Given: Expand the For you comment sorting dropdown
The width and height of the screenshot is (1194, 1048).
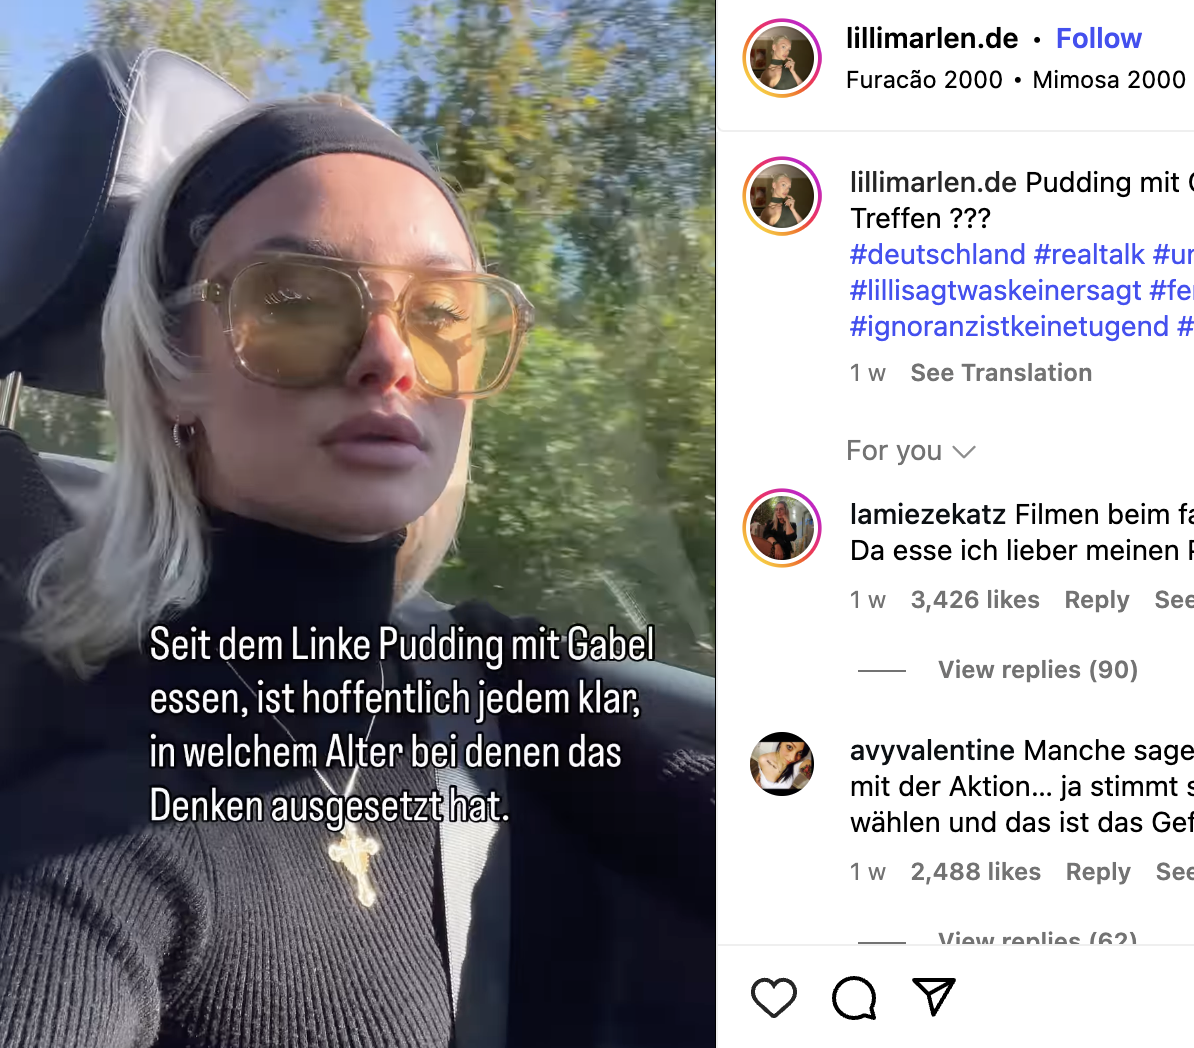Looking at the screenshot, I should (x=911, y=451).
